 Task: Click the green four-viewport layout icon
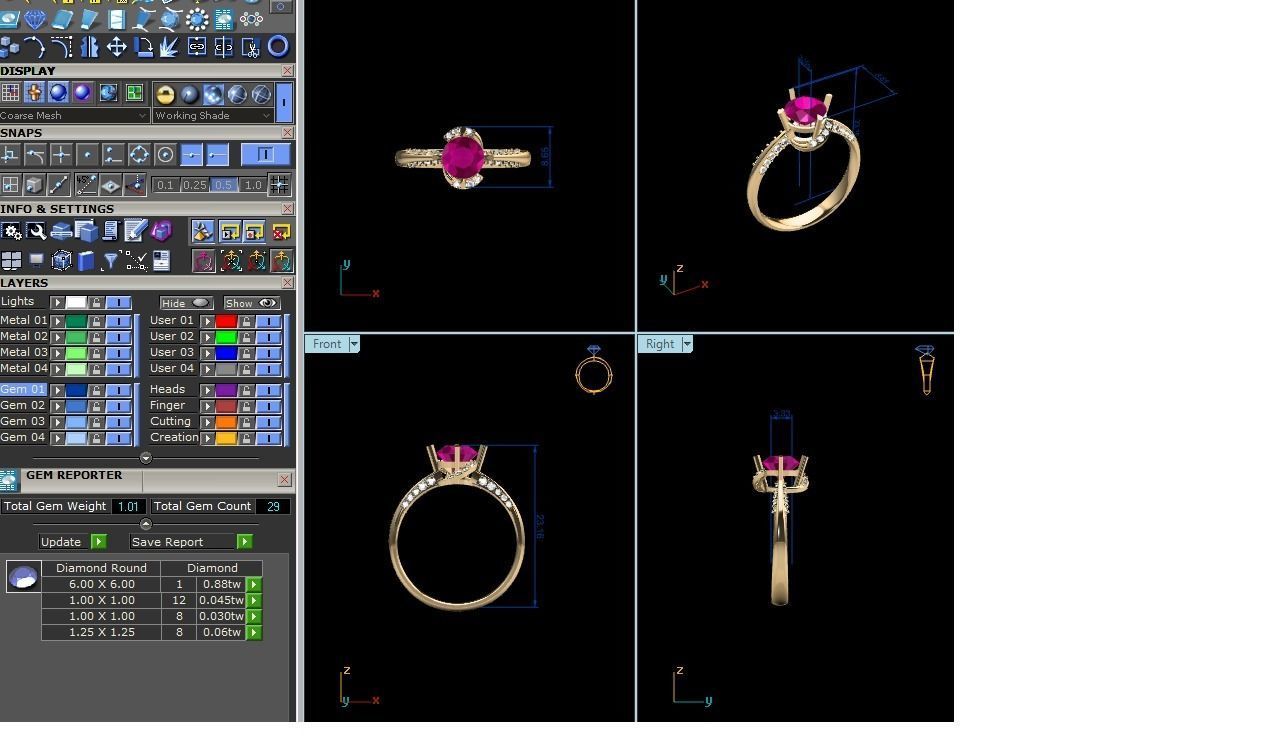[x=134, y=93]
